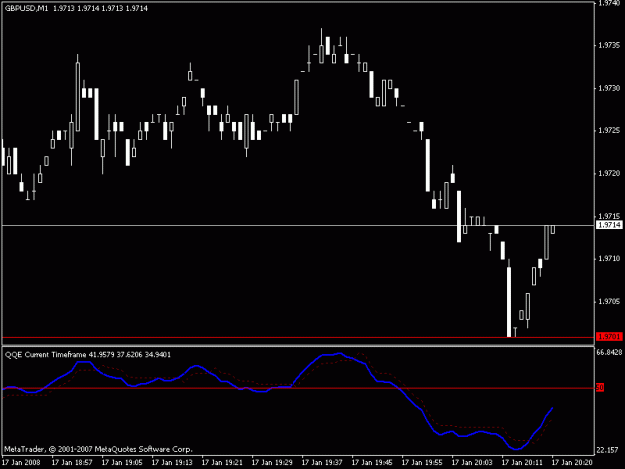The height and width of the screenshot is (469, 625).
Task: Click time axis label 17 Jan 18:57
Action: click(x=72, y=462)
